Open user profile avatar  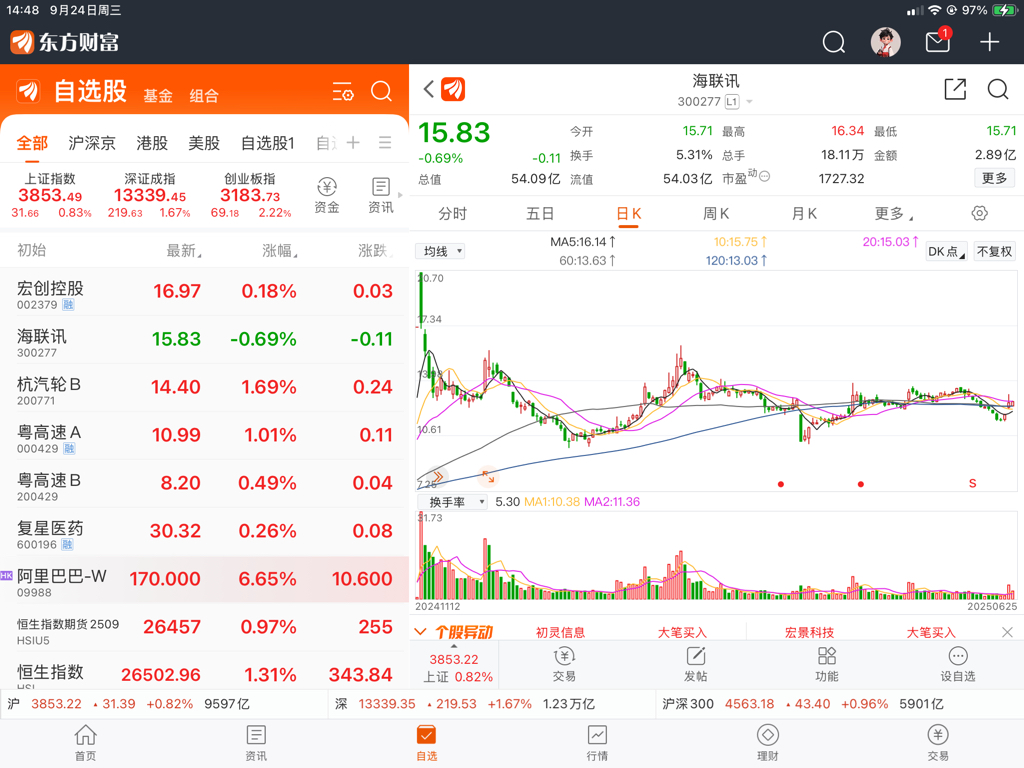886,42
